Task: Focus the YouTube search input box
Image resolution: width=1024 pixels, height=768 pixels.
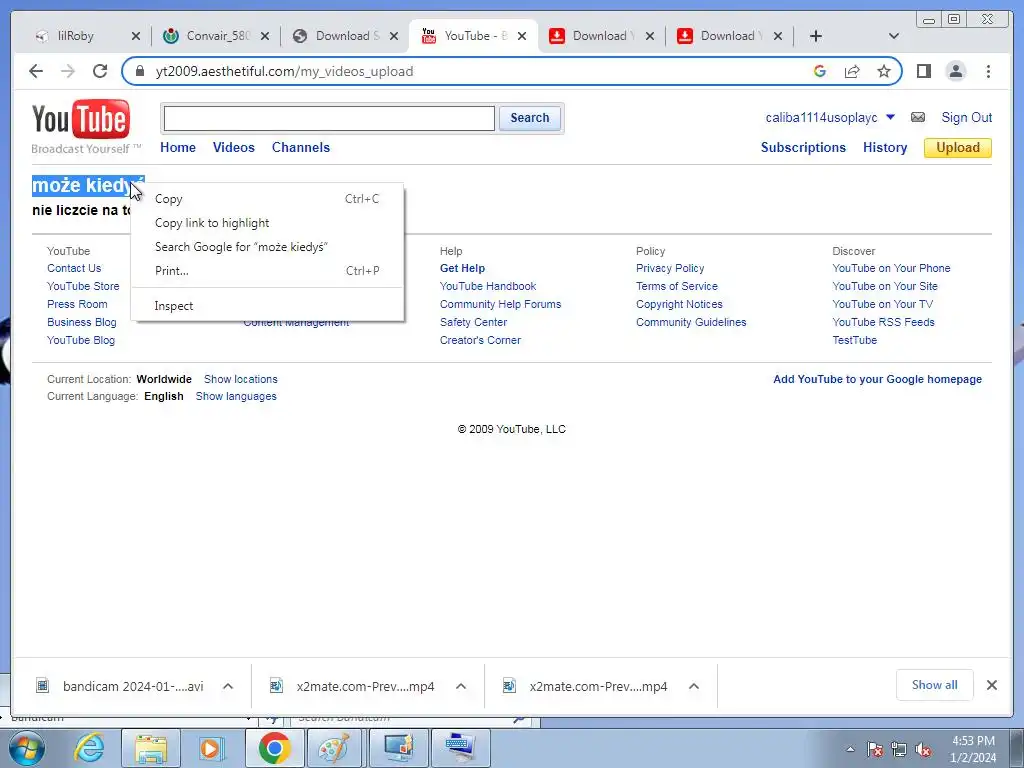Action: 328,118
